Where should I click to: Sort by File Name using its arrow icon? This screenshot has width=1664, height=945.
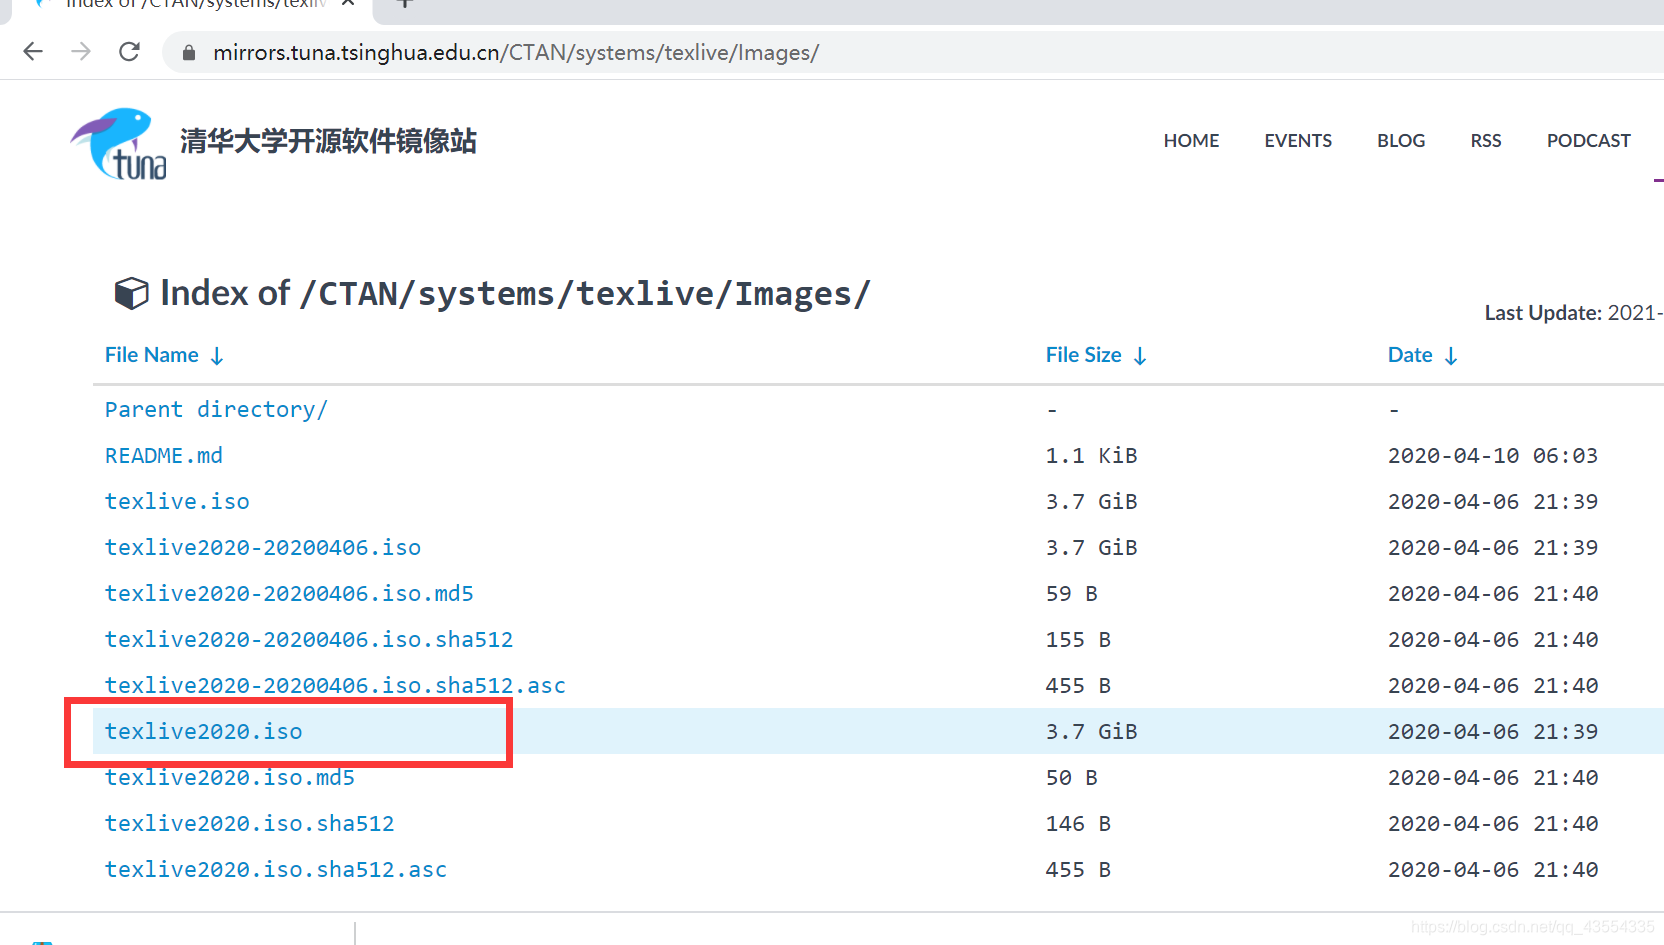pyautogui.click(x=217, y=356)
